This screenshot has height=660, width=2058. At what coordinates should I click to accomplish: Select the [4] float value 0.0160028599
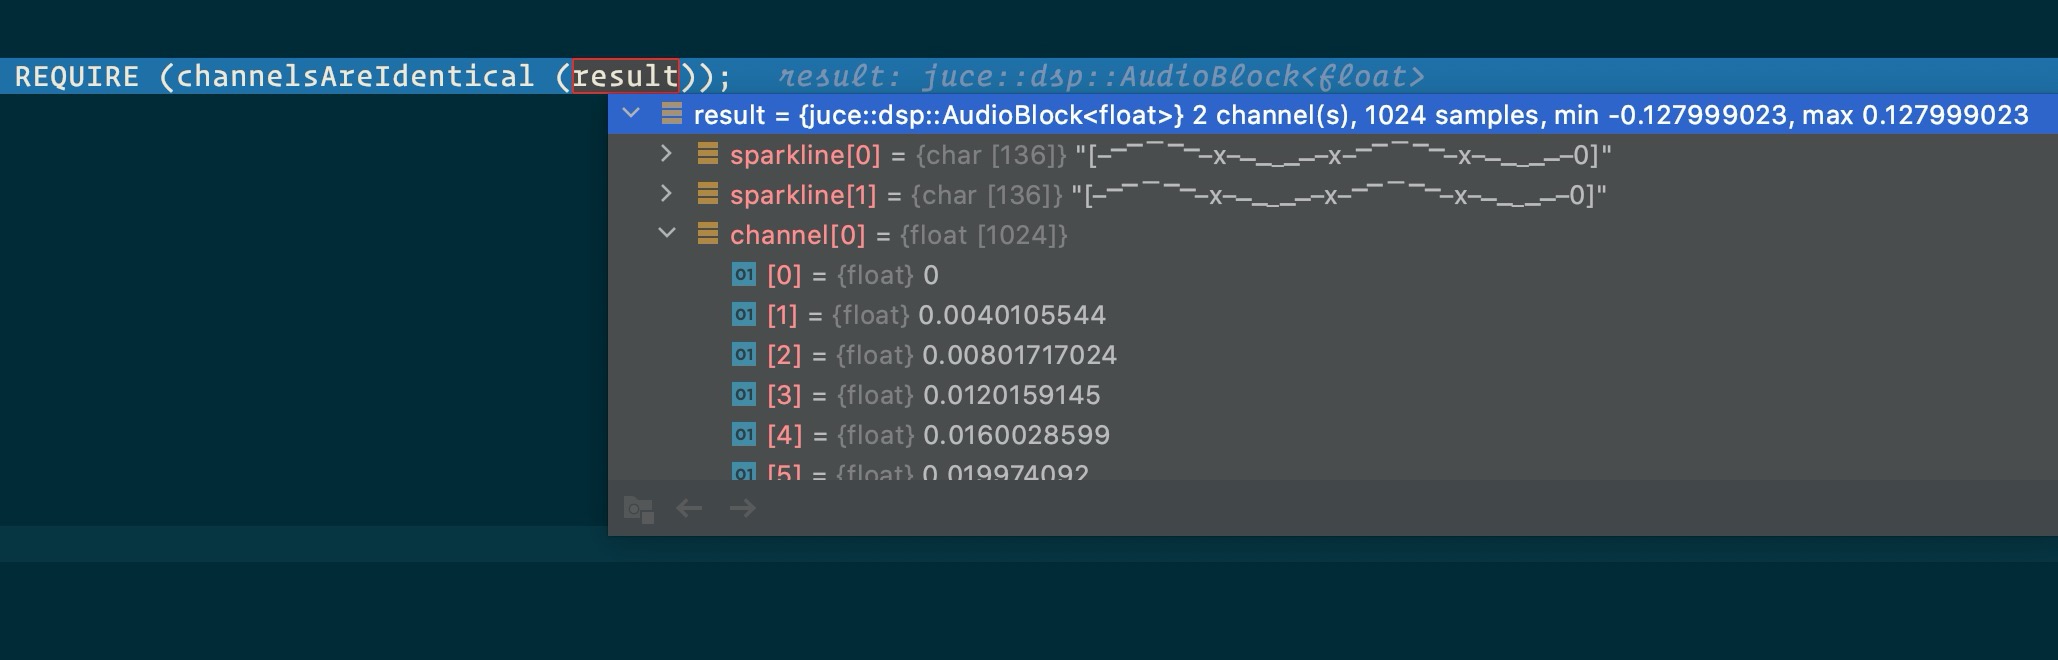(x=1016, y=435)
